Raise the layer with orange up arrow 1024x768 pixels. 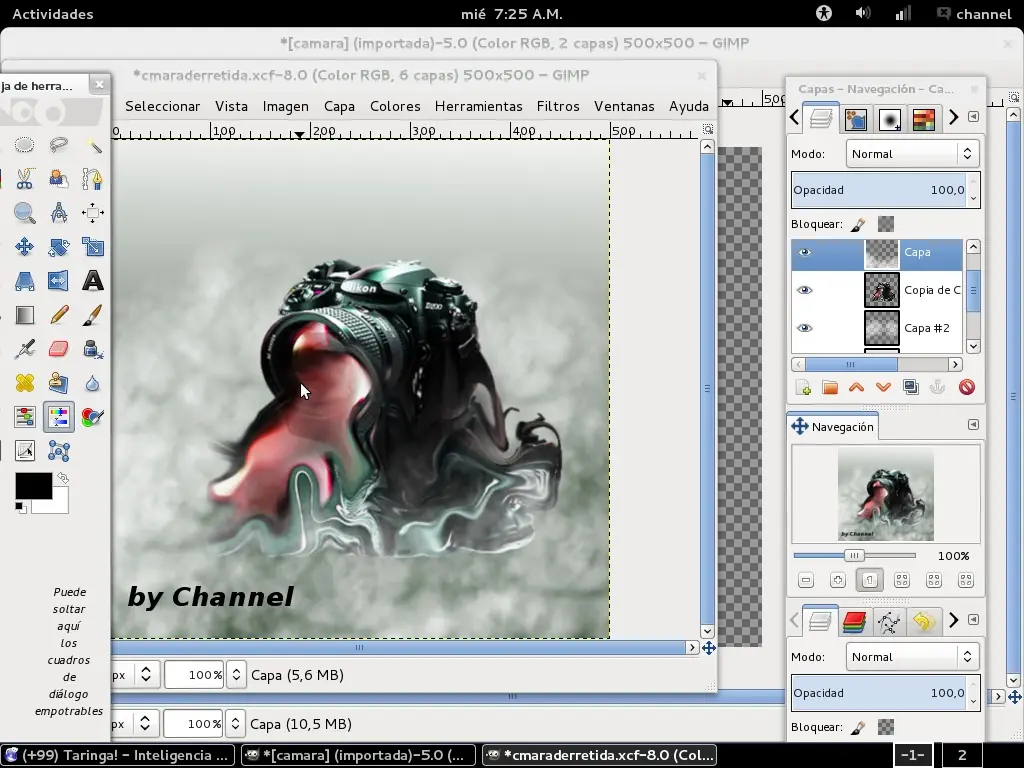856,387
